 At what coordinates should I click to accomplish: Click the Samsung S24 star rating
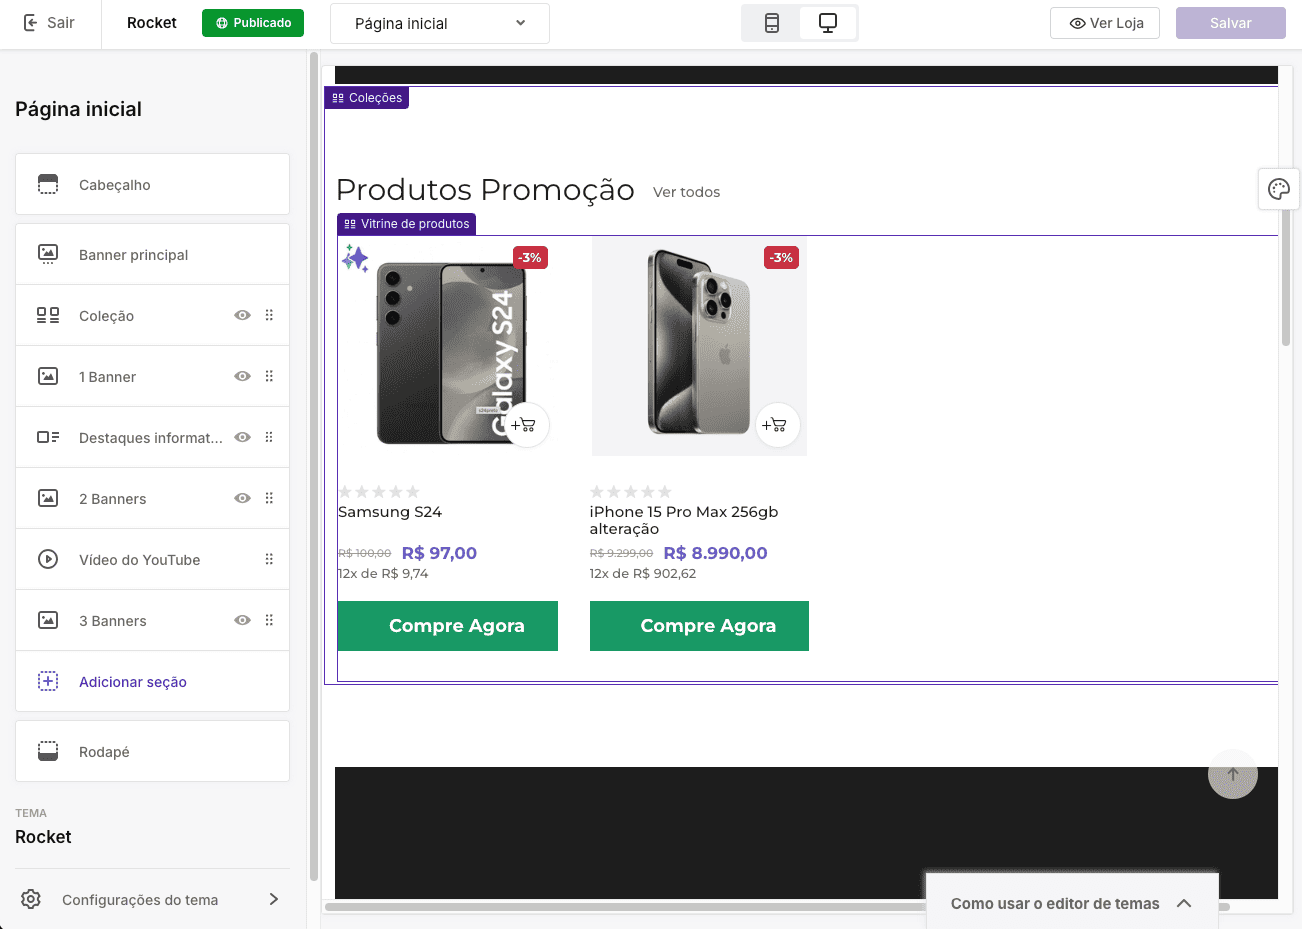click(379, 492)
